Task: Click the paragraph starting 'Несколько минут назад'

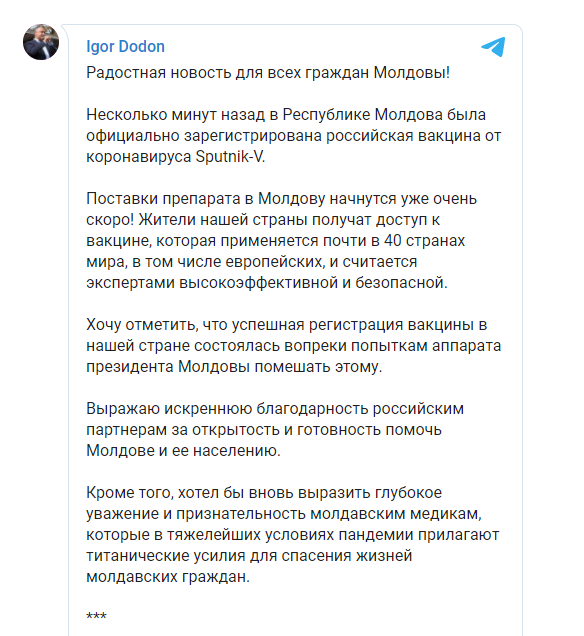Action: (x=294, y=135)
